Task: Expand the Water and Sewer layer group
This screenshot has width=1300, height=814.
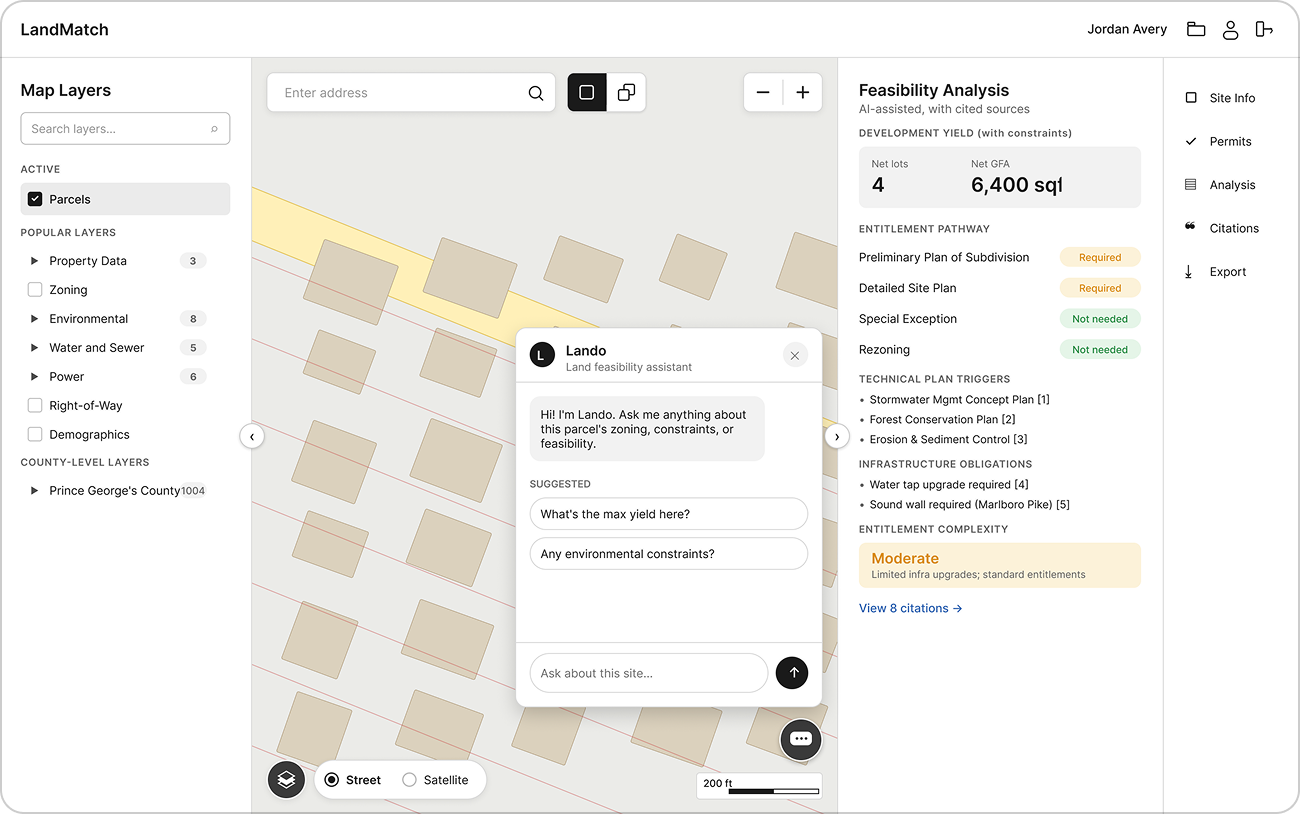Action: [x=35, y=348]
